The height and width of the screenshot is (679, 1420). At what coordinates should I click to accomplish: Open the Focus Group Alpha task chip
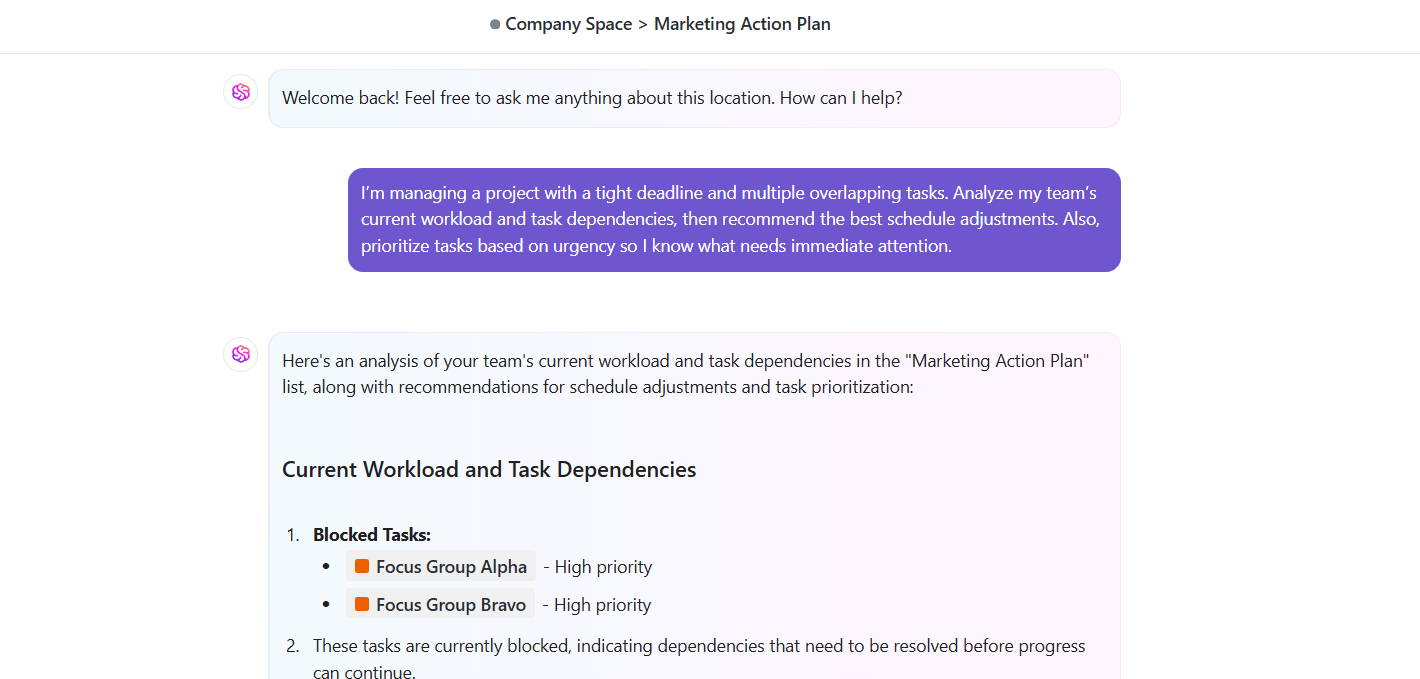pyautogui.click(x=440, y=566)
